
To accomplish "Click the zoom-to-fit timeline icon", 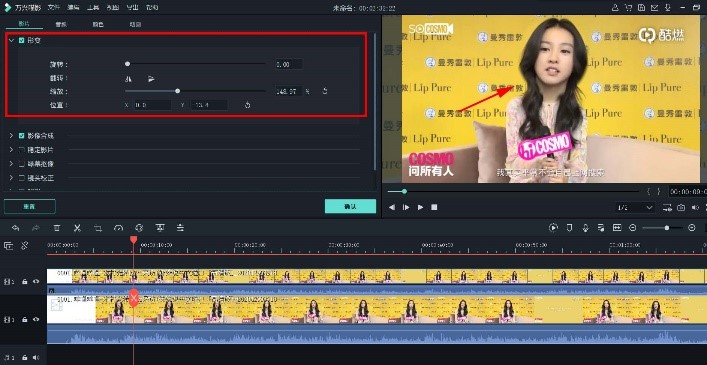I will point(617,228).
